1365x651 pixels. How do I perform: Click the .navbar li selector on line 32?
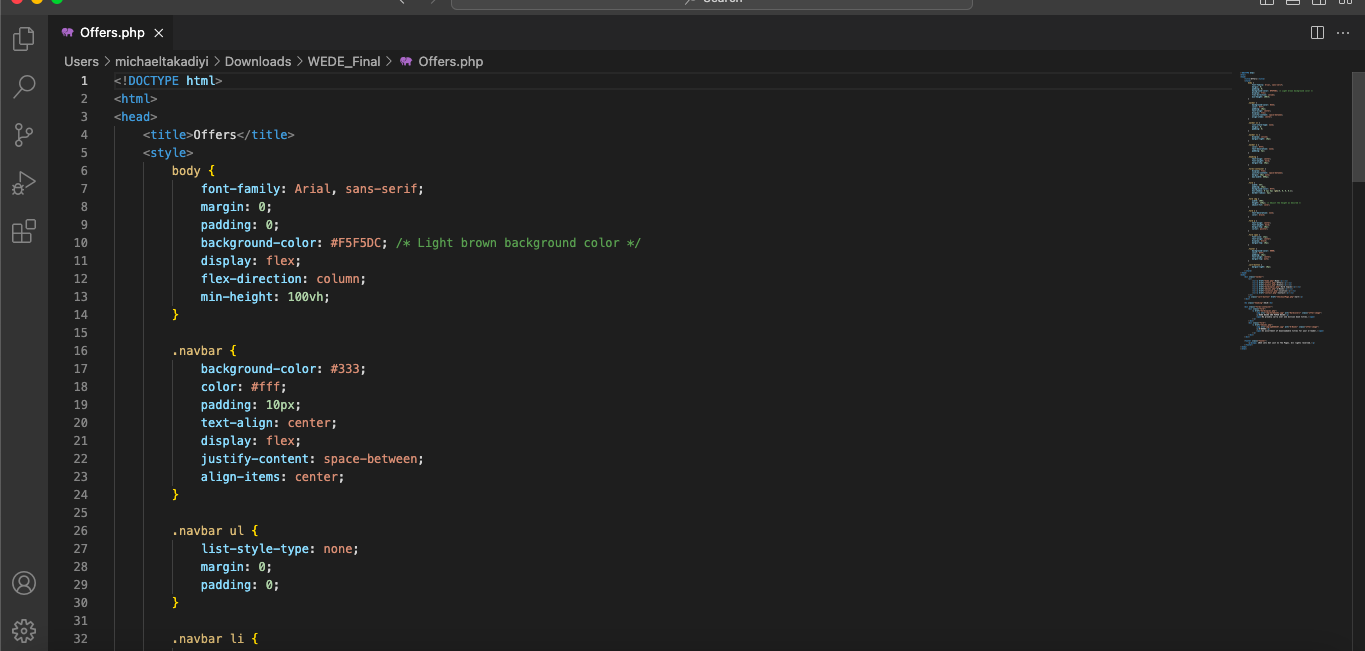click(208, 639)
